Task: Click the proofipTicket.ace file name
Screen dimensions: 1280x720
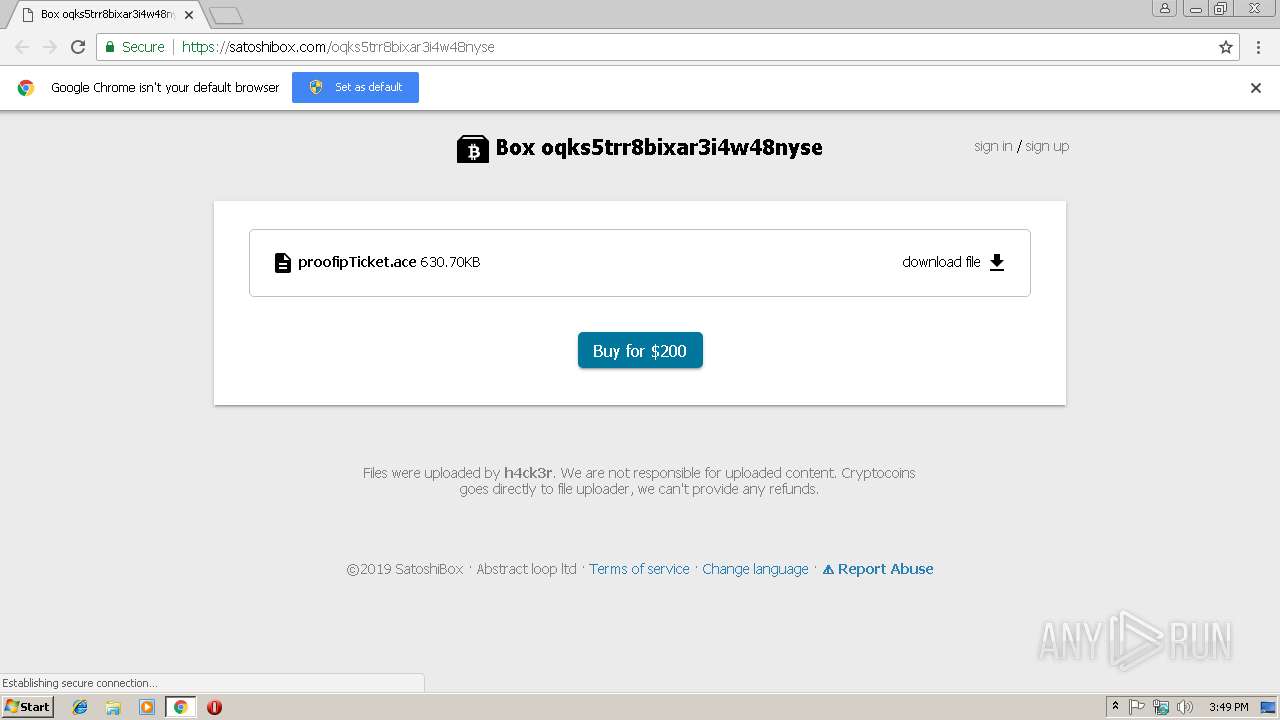Action: [x=357, y=262]
